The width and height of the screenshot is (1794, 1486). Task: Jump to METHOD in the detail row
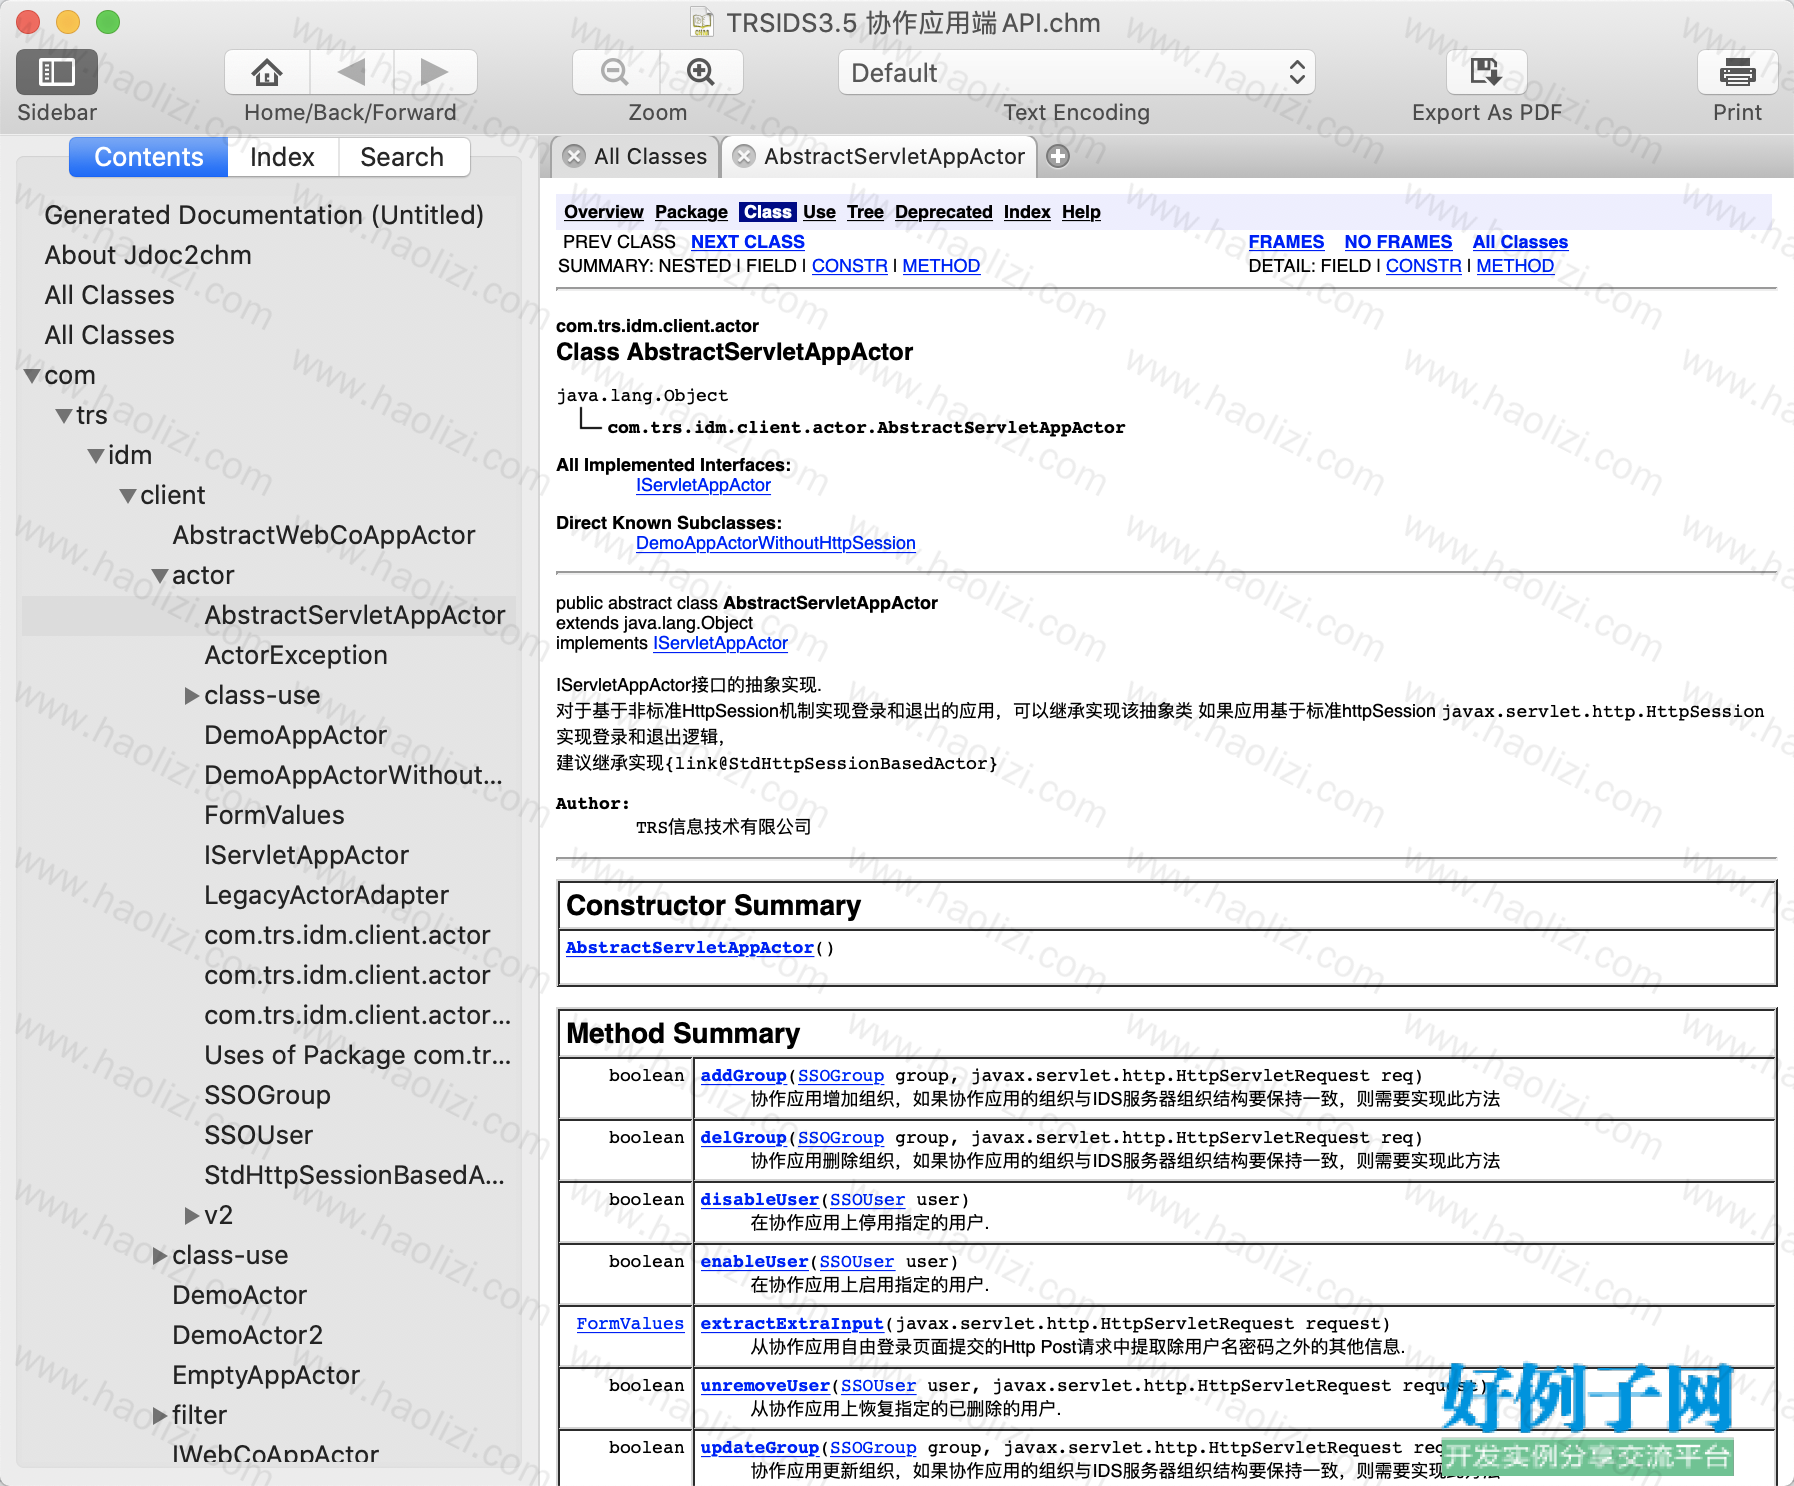1515,266
